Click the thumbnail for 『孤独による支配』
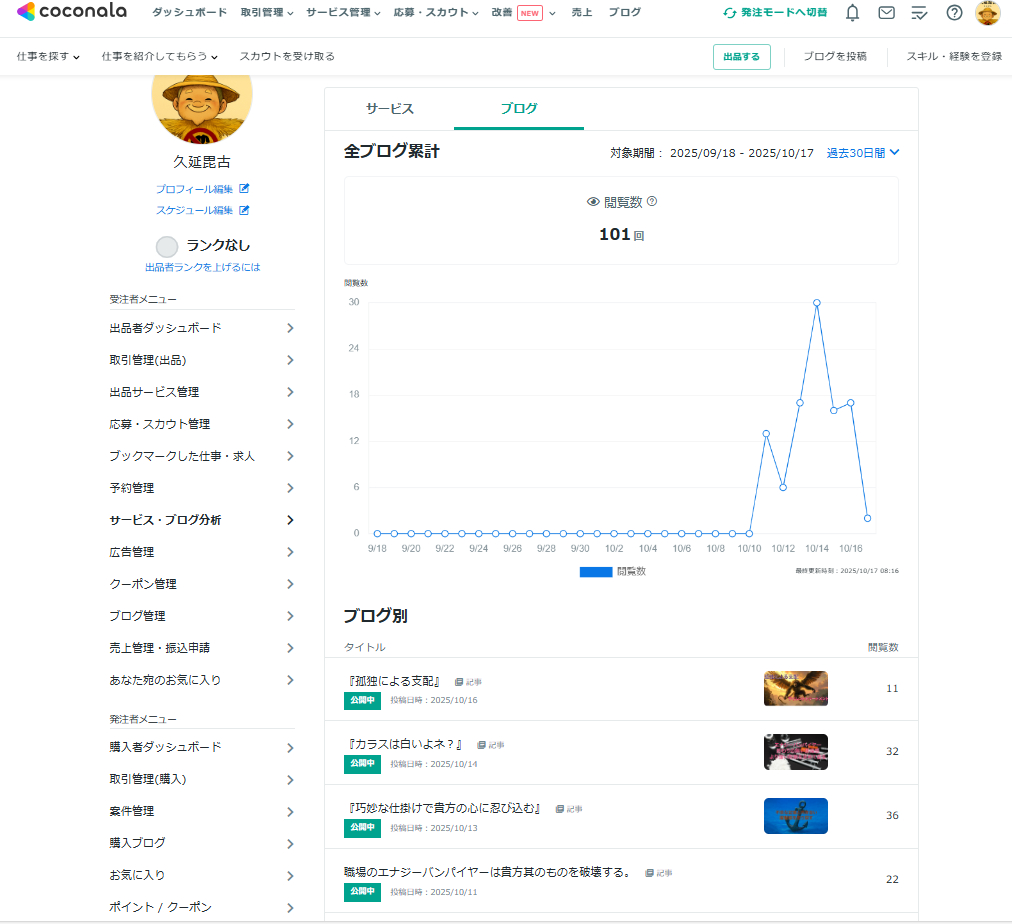1012x924 pixels. (x=795, y=688)
